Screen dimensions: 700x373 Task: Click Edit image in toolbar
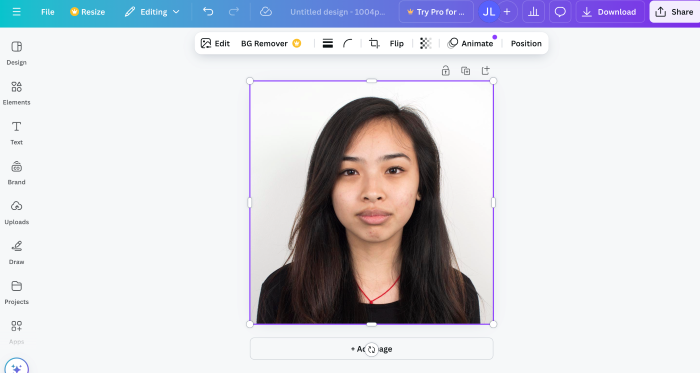(215, 43)
